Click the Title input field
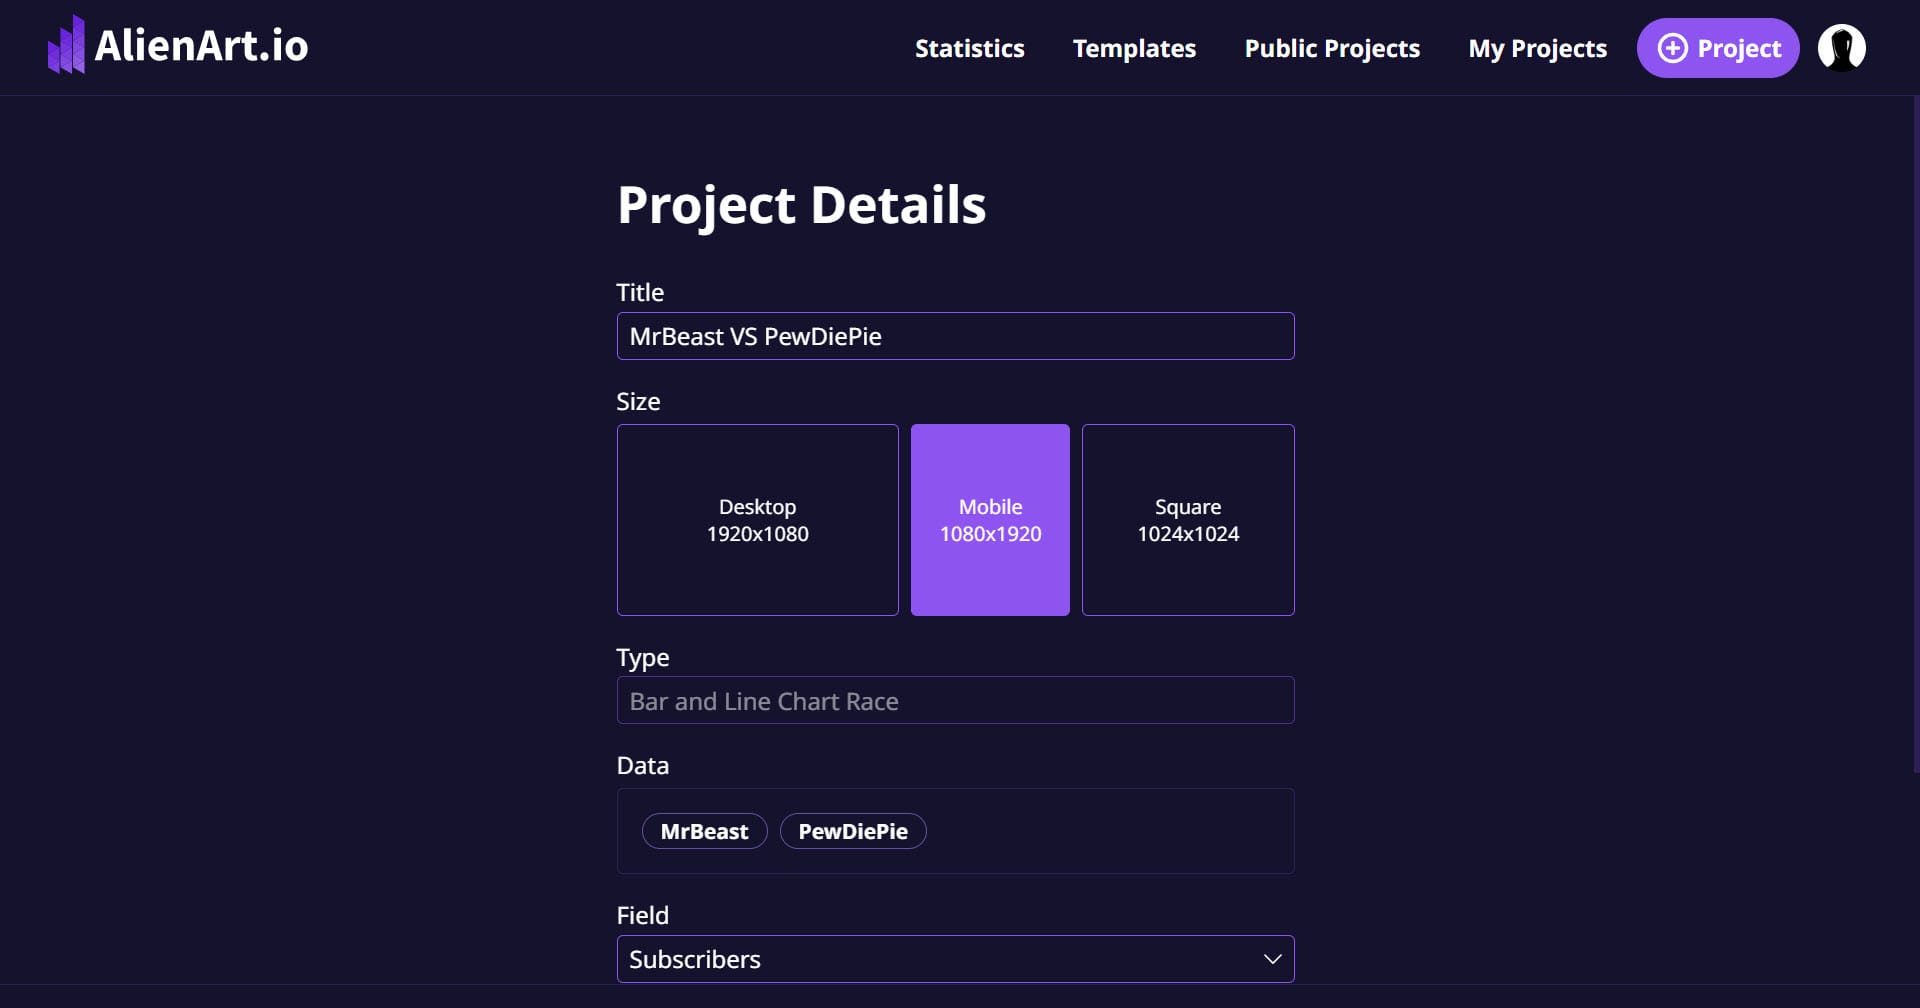Screen dimensions: 1920x1008 point(955,336)
